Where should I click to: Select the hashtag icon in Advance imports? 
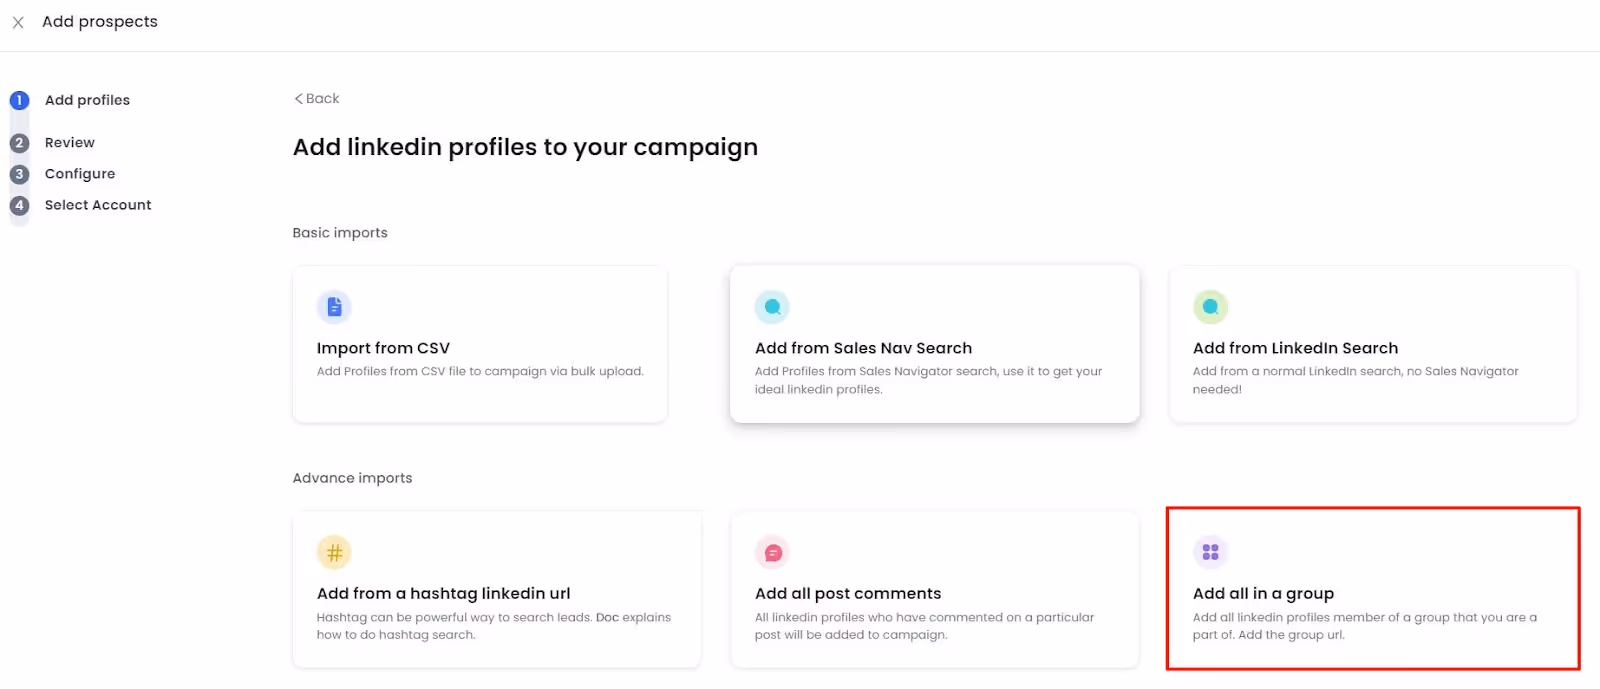click(334, 551)
